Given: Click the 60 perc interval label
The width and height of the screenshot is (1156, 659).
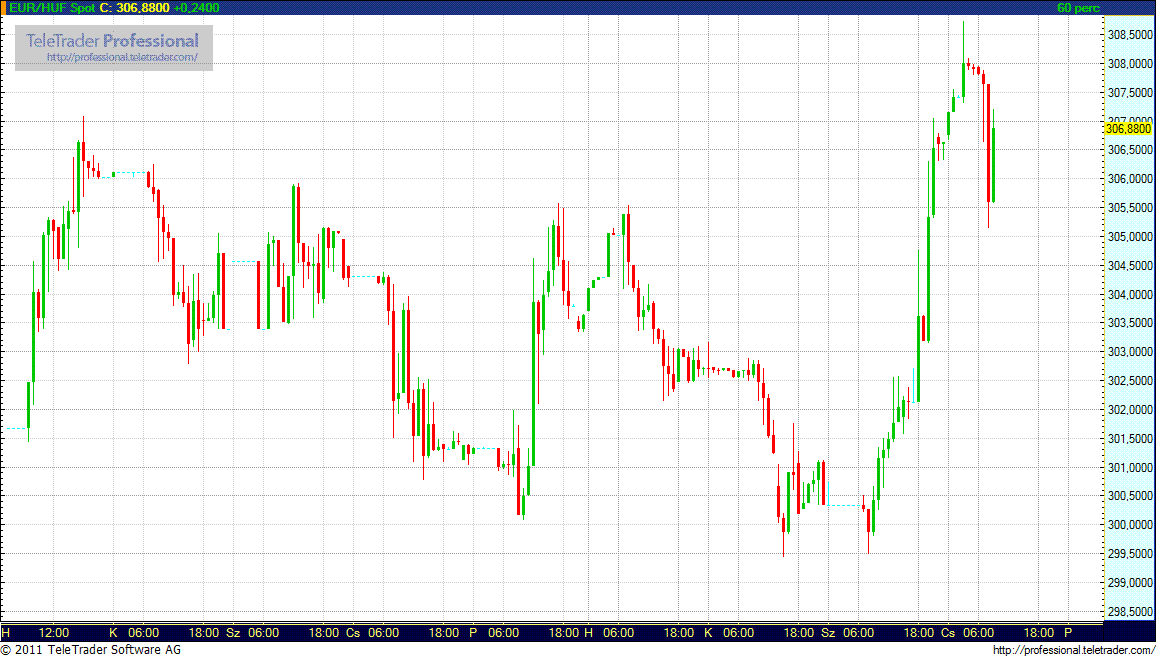Looking at the screenshot, I should tap(1078, 8).
